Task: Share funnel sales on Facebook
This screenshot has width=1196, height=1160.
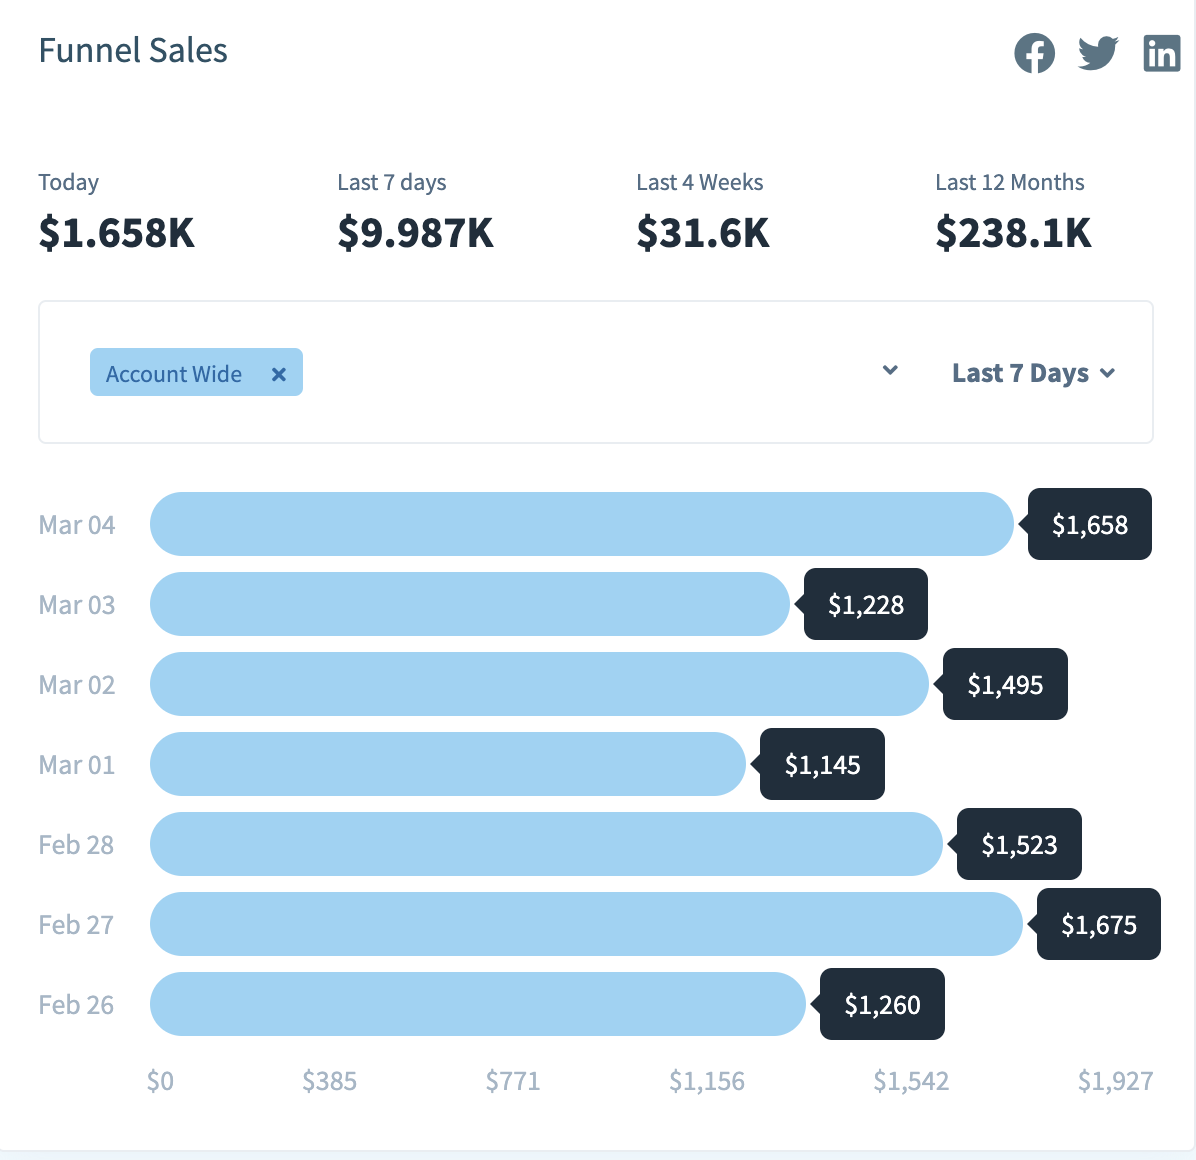Action: coord(1034,53)
